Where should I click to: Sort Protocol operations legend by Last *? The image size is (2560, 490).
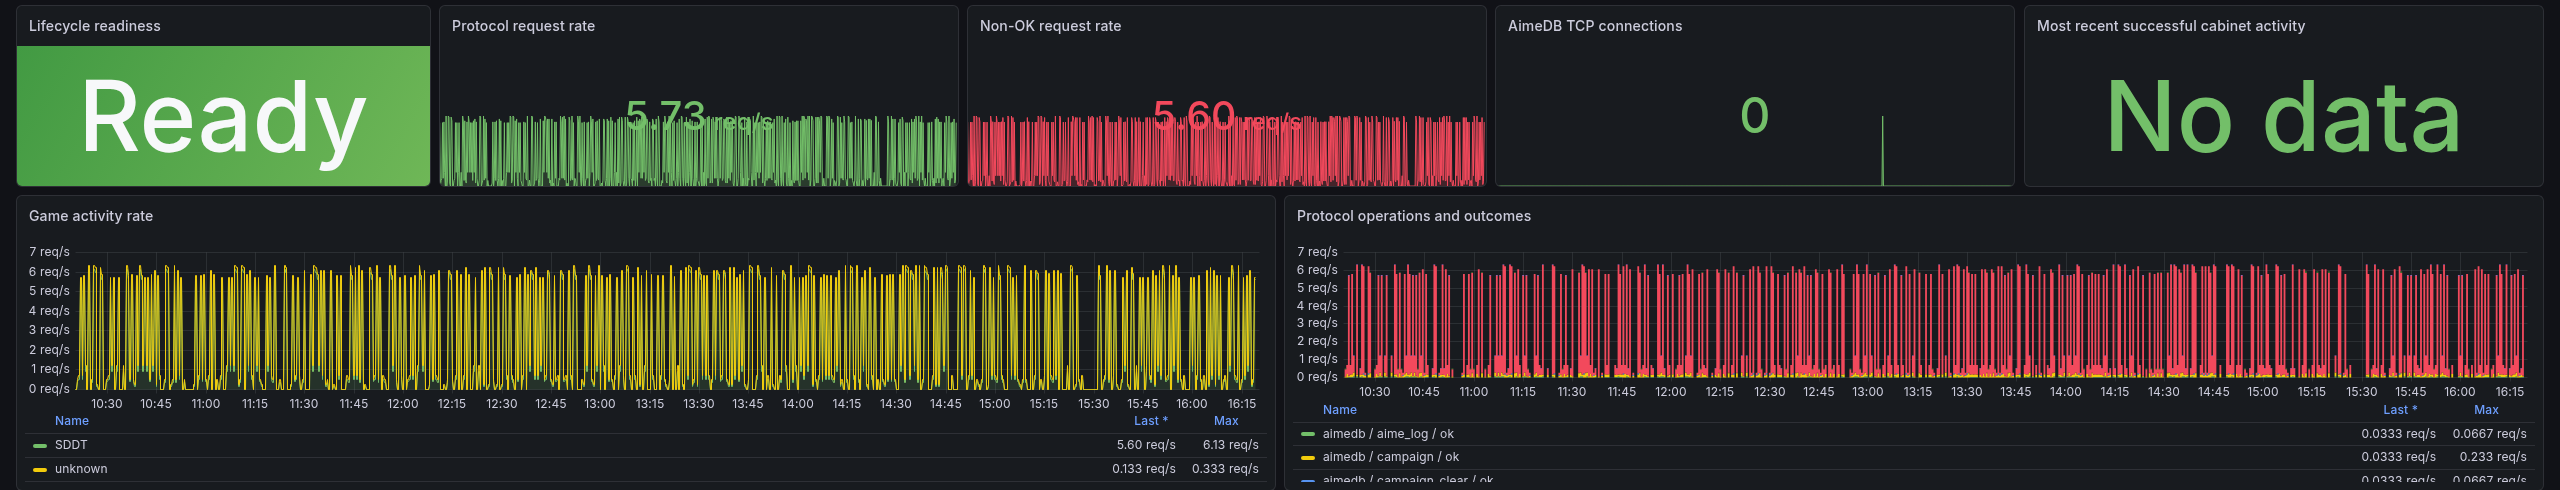click(x=2400, y=410)
